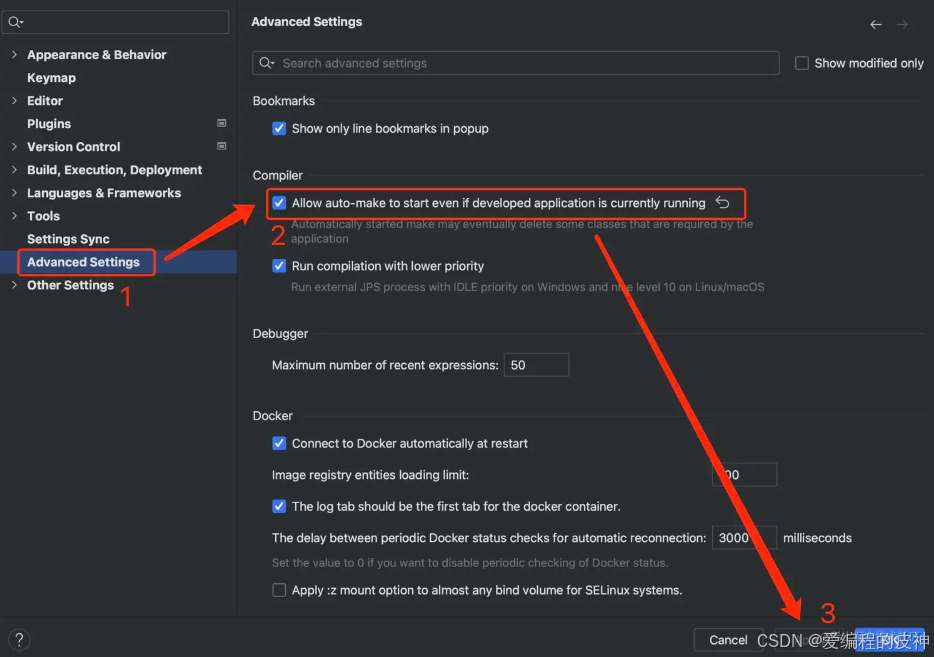Disable Connect to Docker automatically at restart
Viewport: 934px width, 657px height.
point(279,443)
